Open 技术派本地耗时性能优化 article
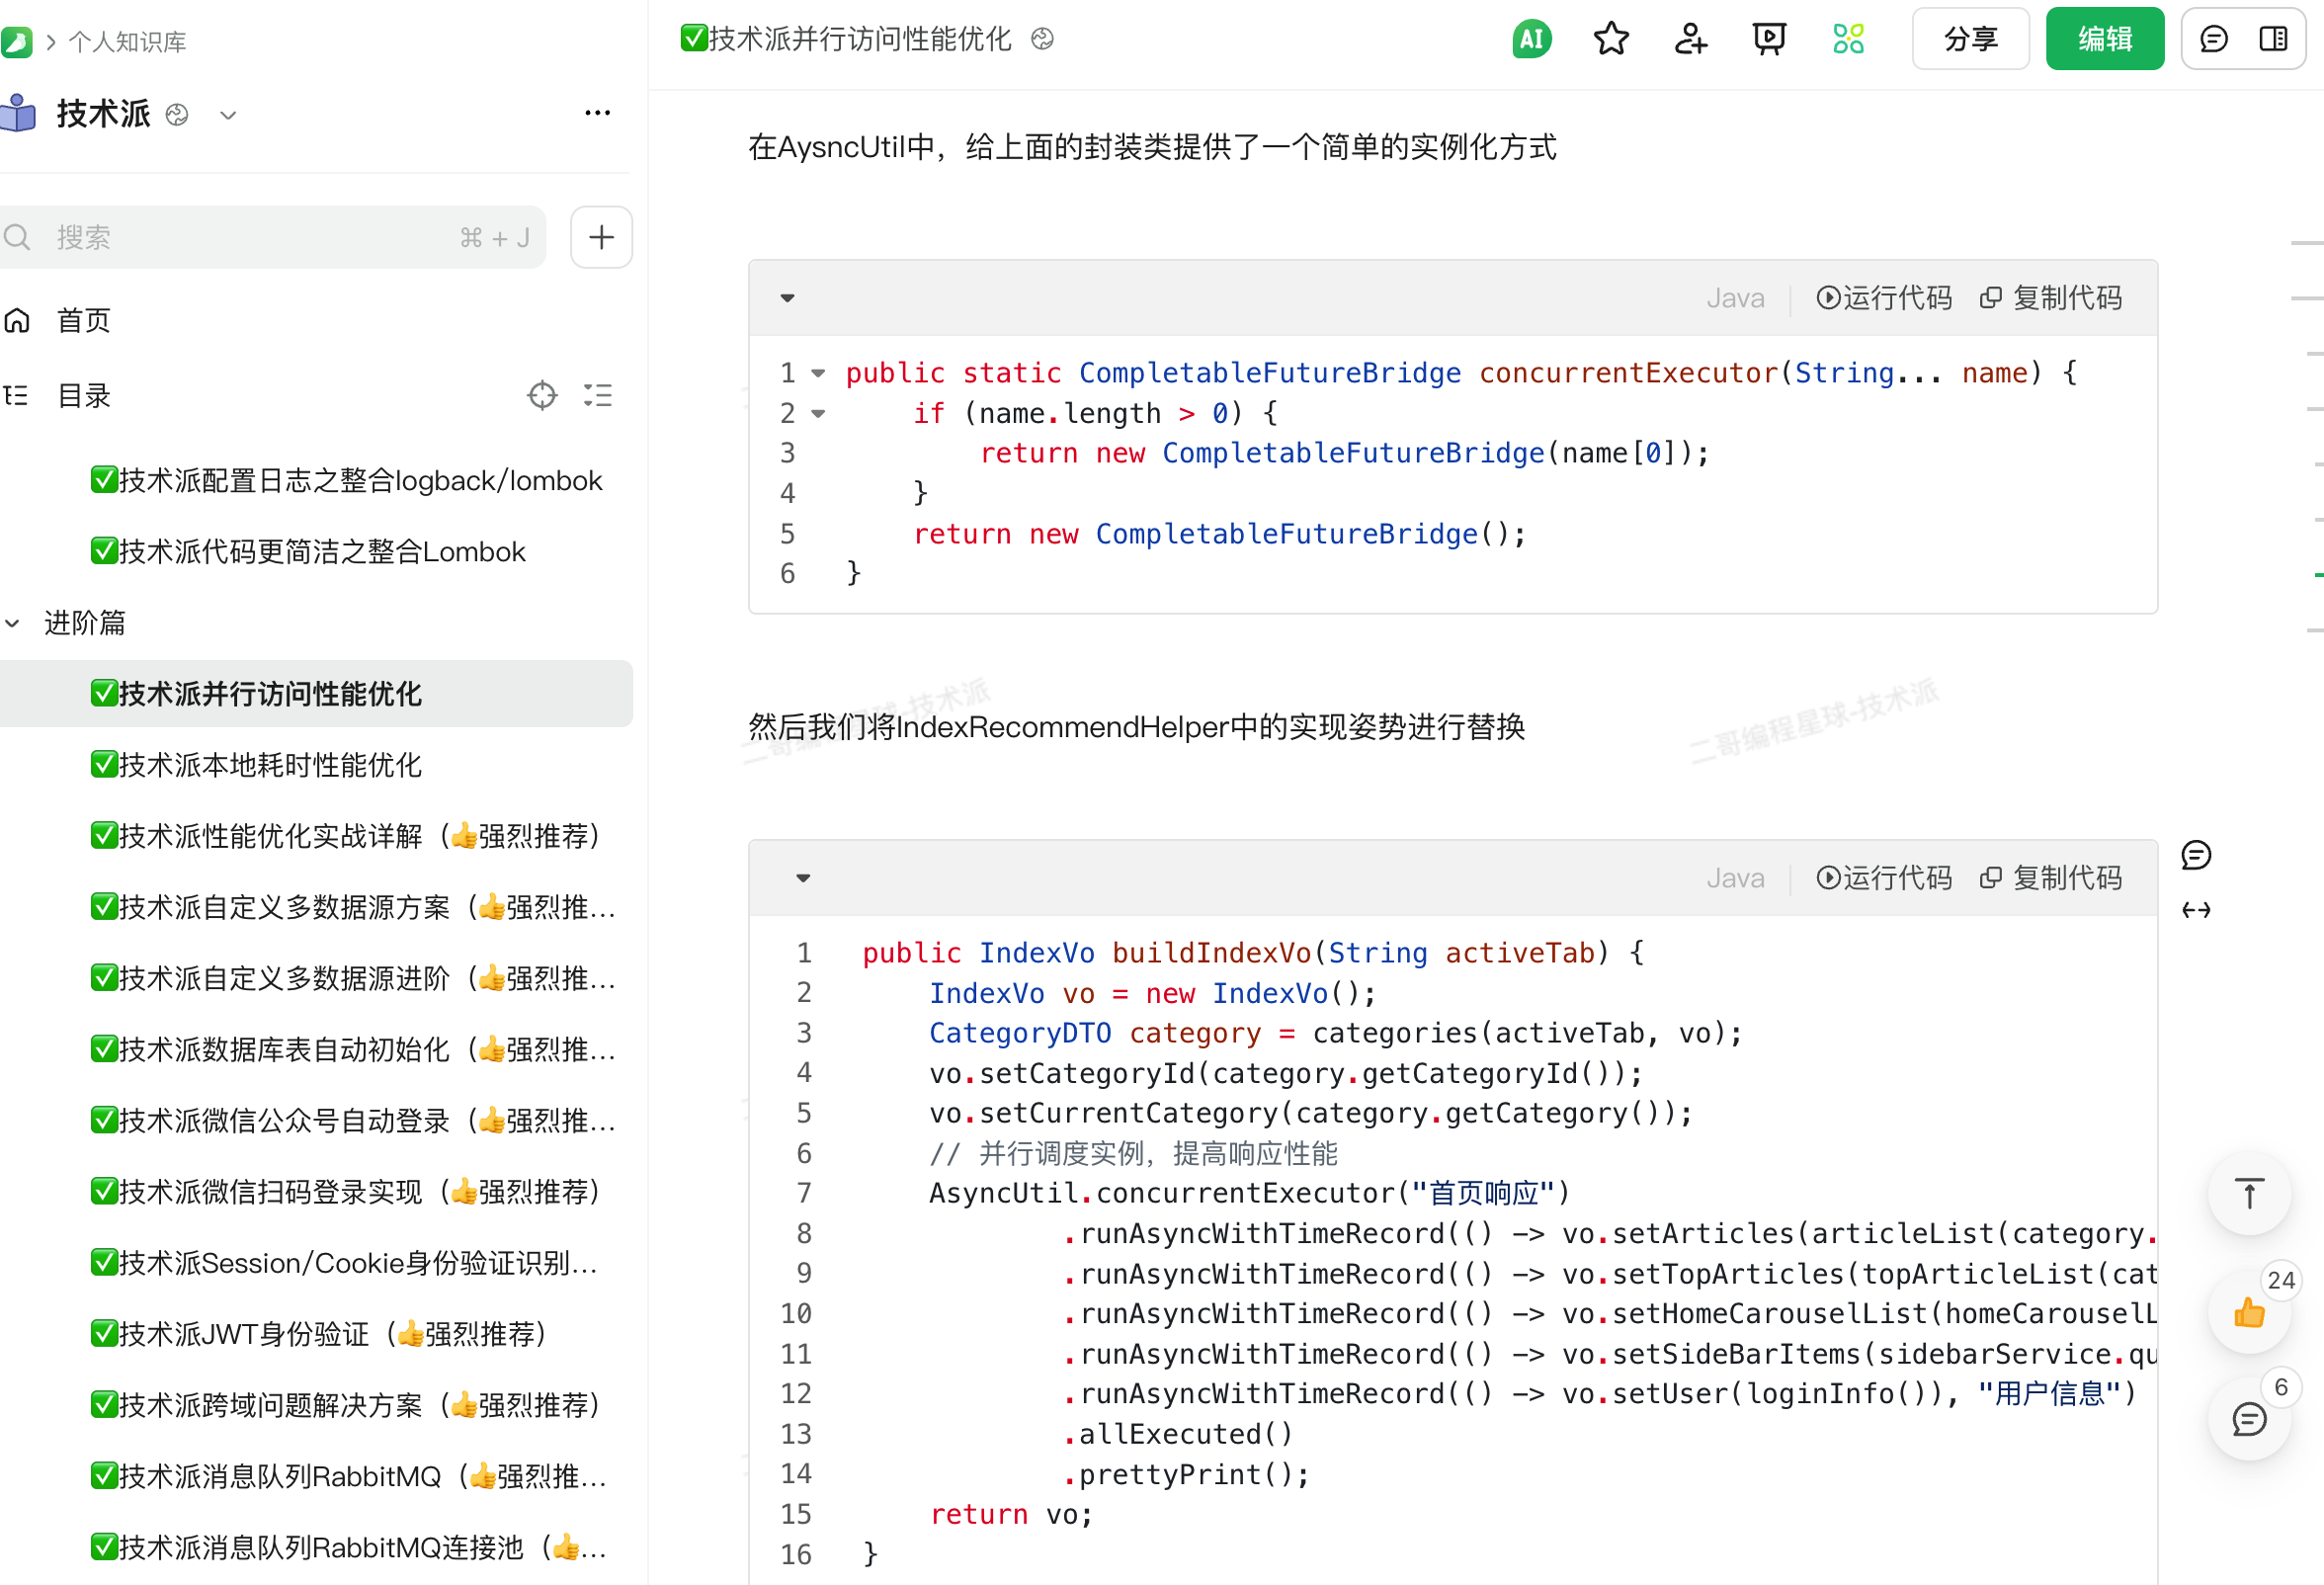Screen dimensions: 2324x1585 point(270,765)
